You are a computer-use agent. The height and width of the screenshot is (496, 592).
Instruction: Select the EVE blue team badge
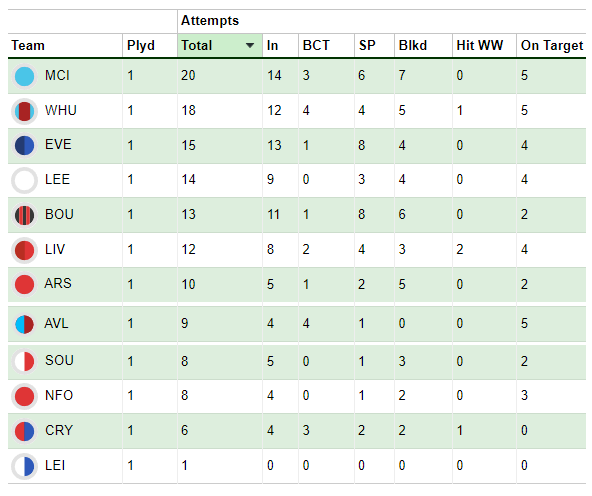tap(25, 146)
